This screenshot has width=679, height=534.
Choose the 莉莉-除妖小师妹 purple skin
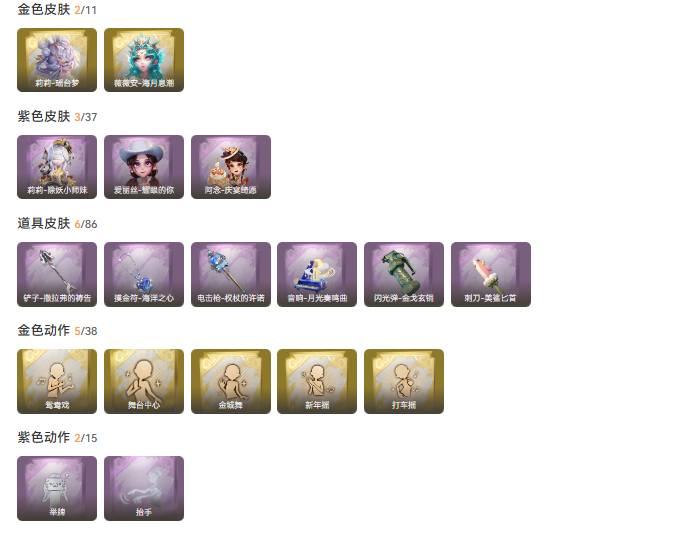57,167
